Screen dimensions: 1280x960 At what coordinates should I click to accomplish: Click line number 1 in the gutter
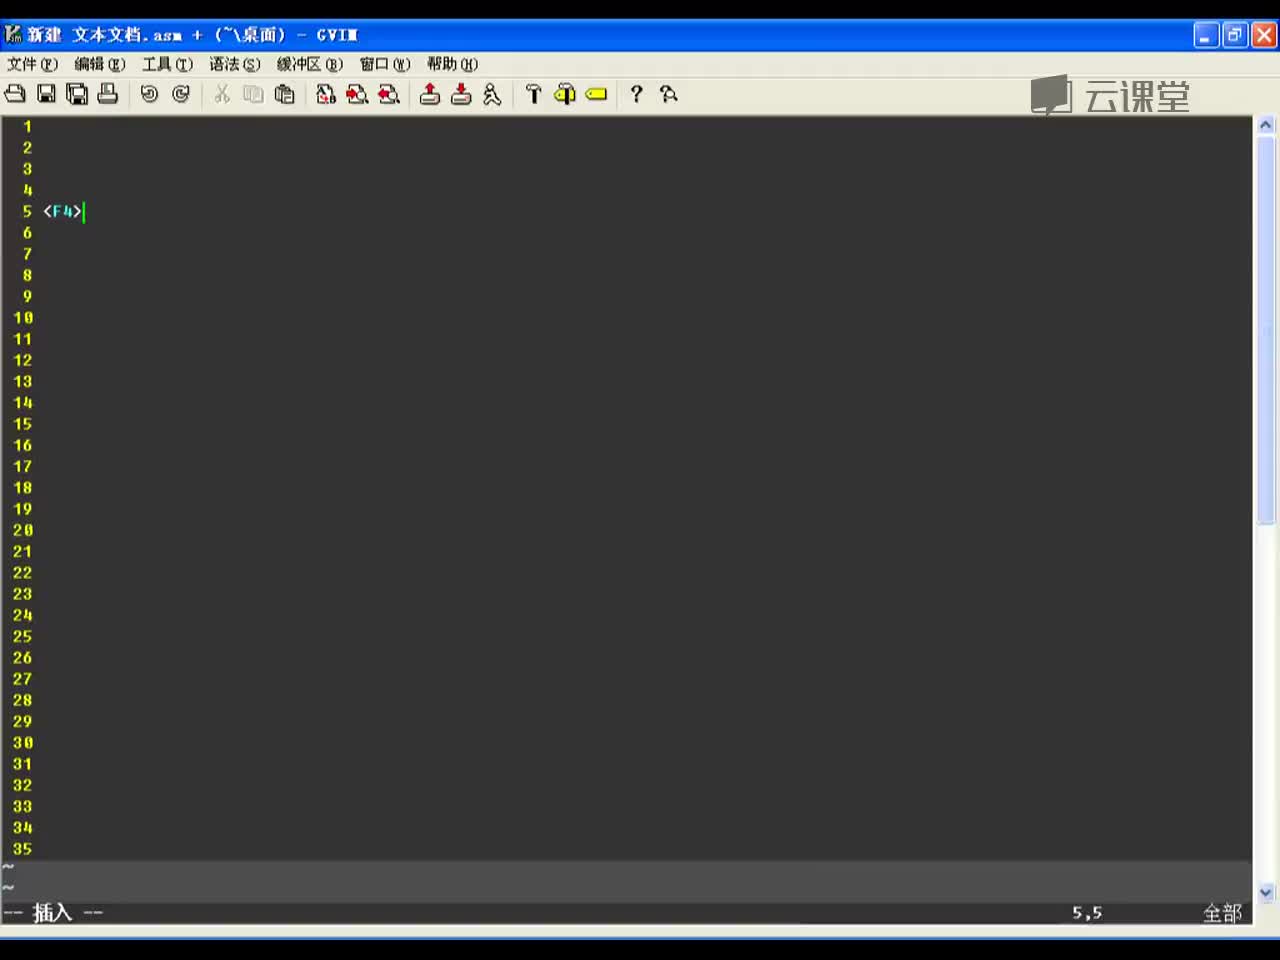[27, 126]
